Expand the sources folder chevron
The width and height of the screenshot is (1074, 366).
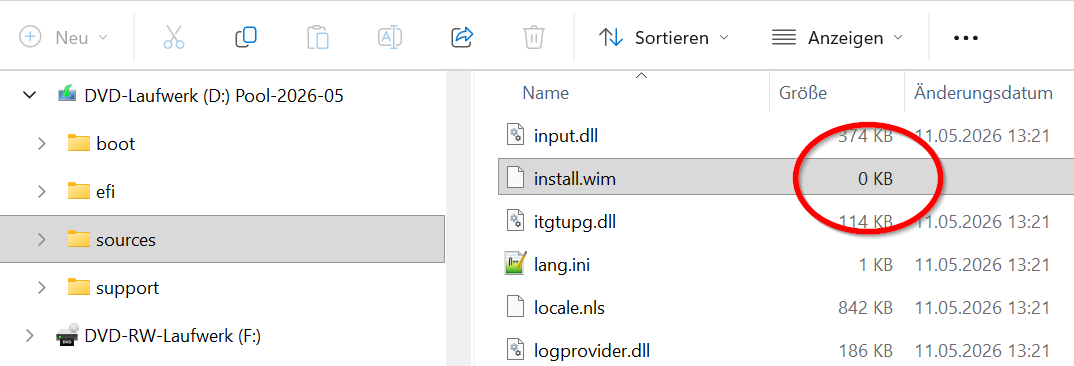42,239
